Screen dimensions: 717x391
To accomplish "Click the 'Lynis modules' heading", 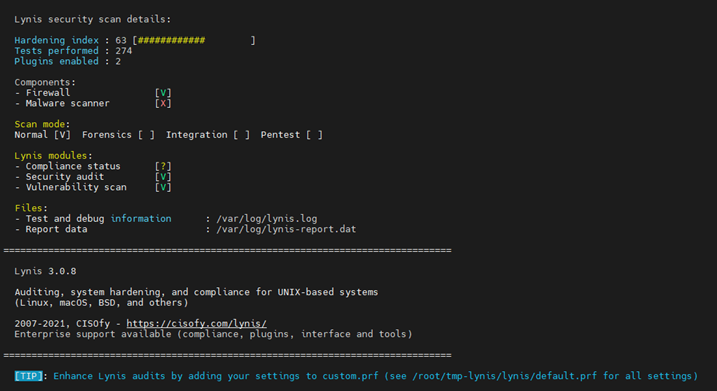I will [50, 156].
